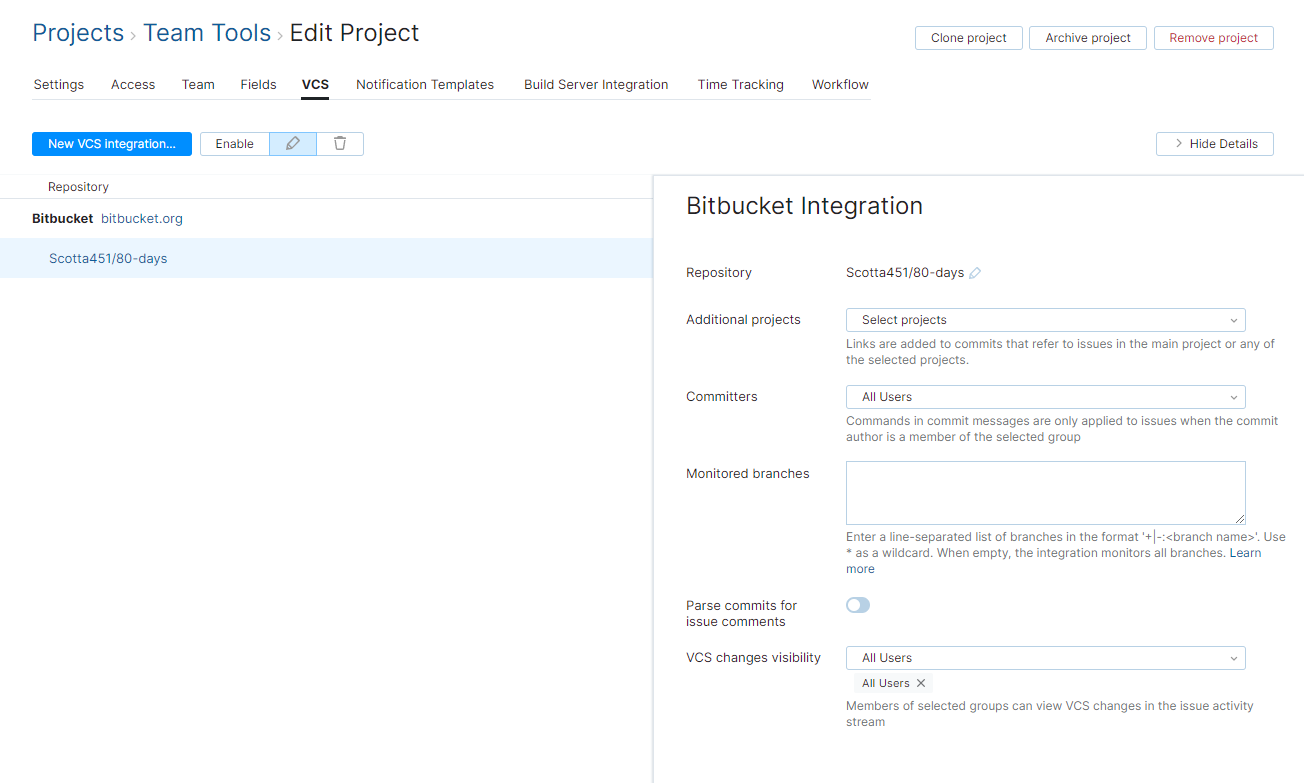This screenshot has height=783, width=1304.
Task: Switch to the Settings tab
Action: 58,84
